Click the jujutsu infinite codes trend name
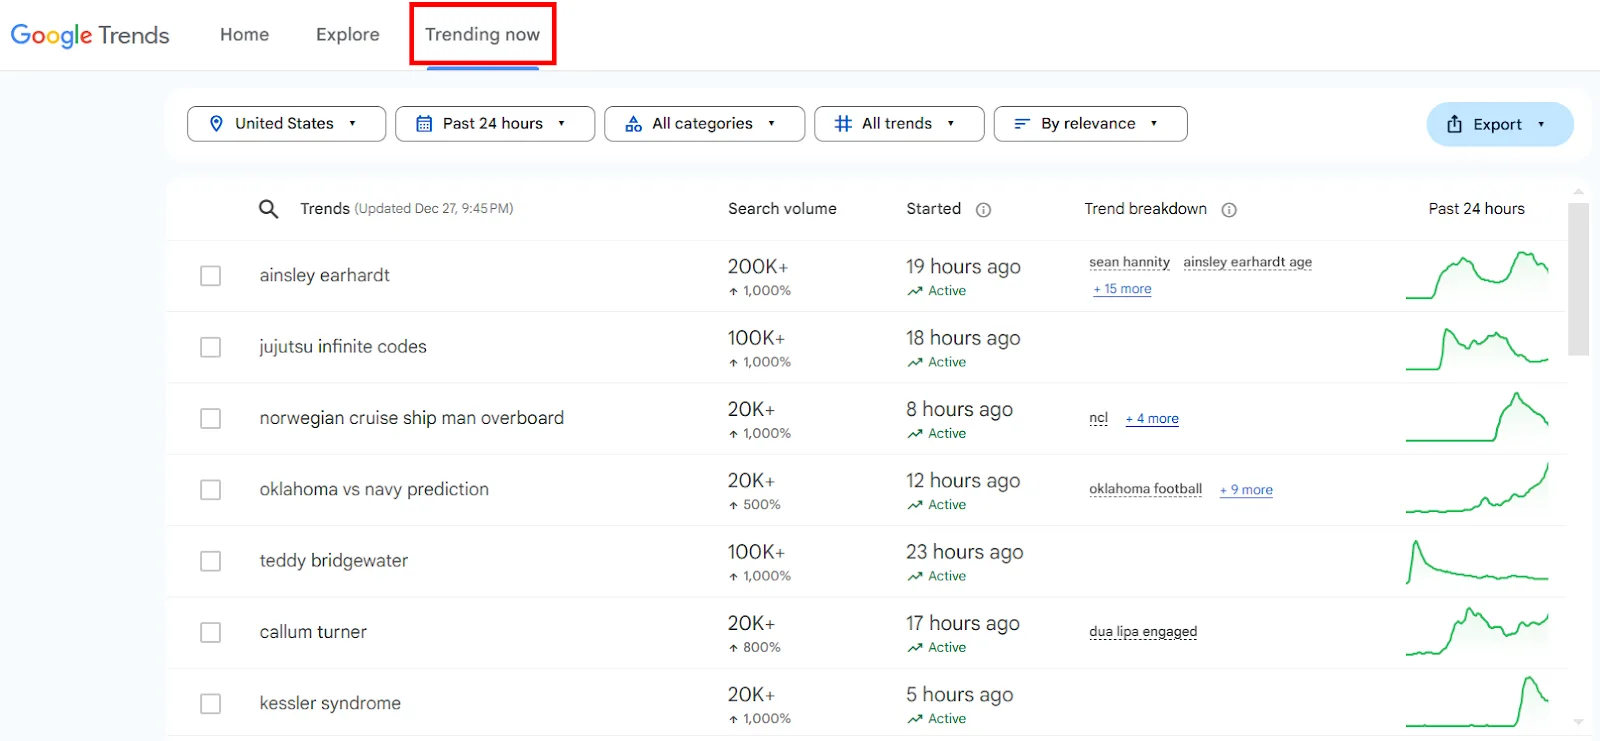 coord(343,347)
